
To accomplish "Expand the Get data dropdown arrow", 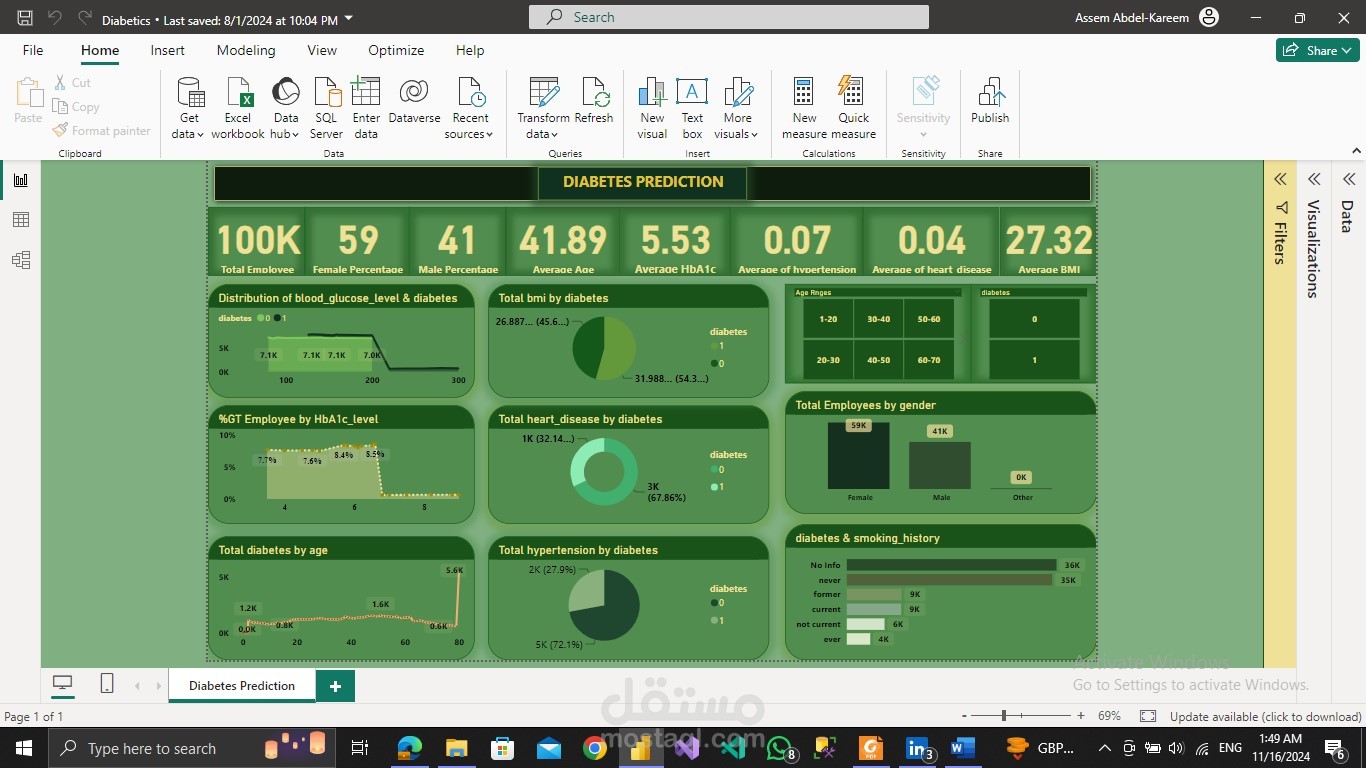I will pyautogui.click(x=200, y=135).
